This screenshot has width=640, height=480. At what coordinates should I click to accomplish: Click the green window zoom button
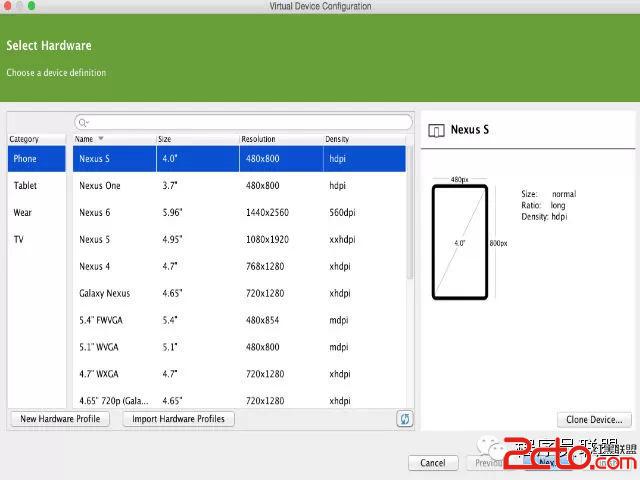(31, 6)
